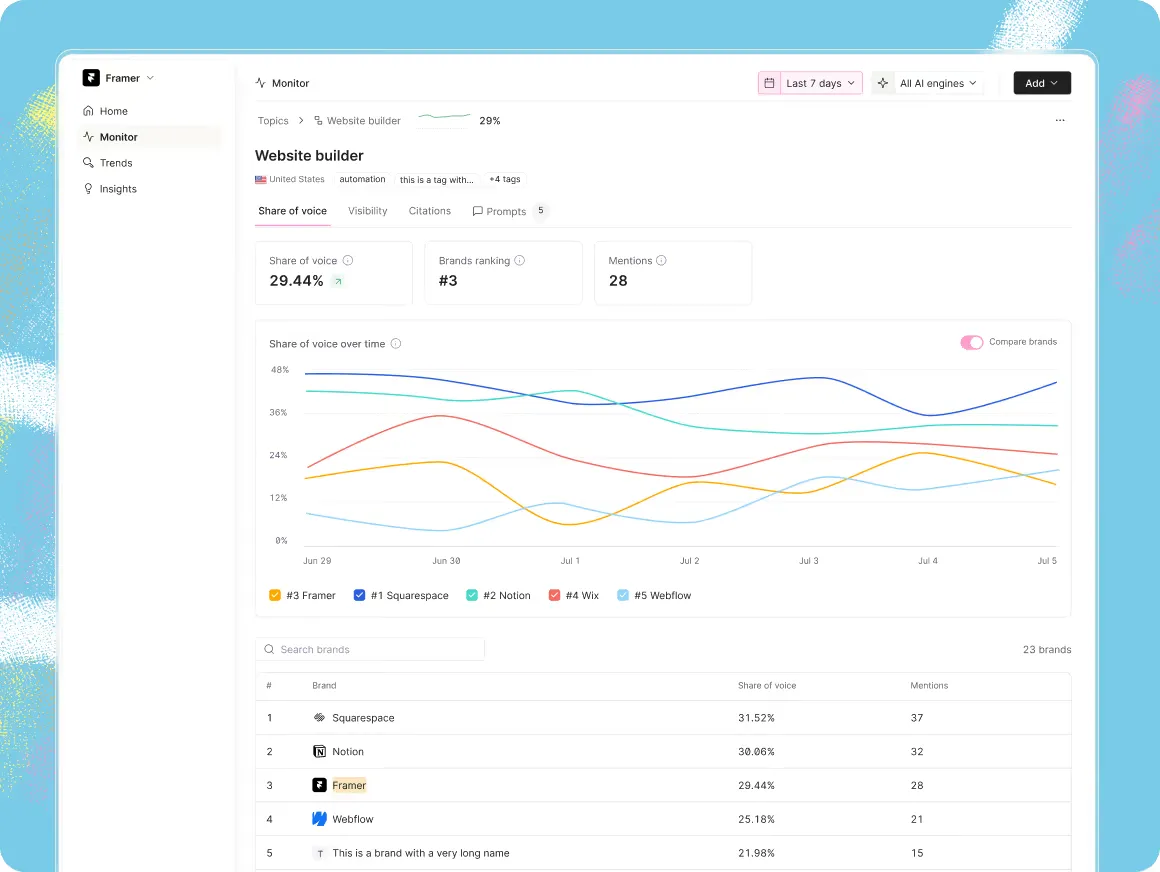Go to Home in the sidebar
The width and height of the screenshot is (1160, 872).
(x=150, y=111)
